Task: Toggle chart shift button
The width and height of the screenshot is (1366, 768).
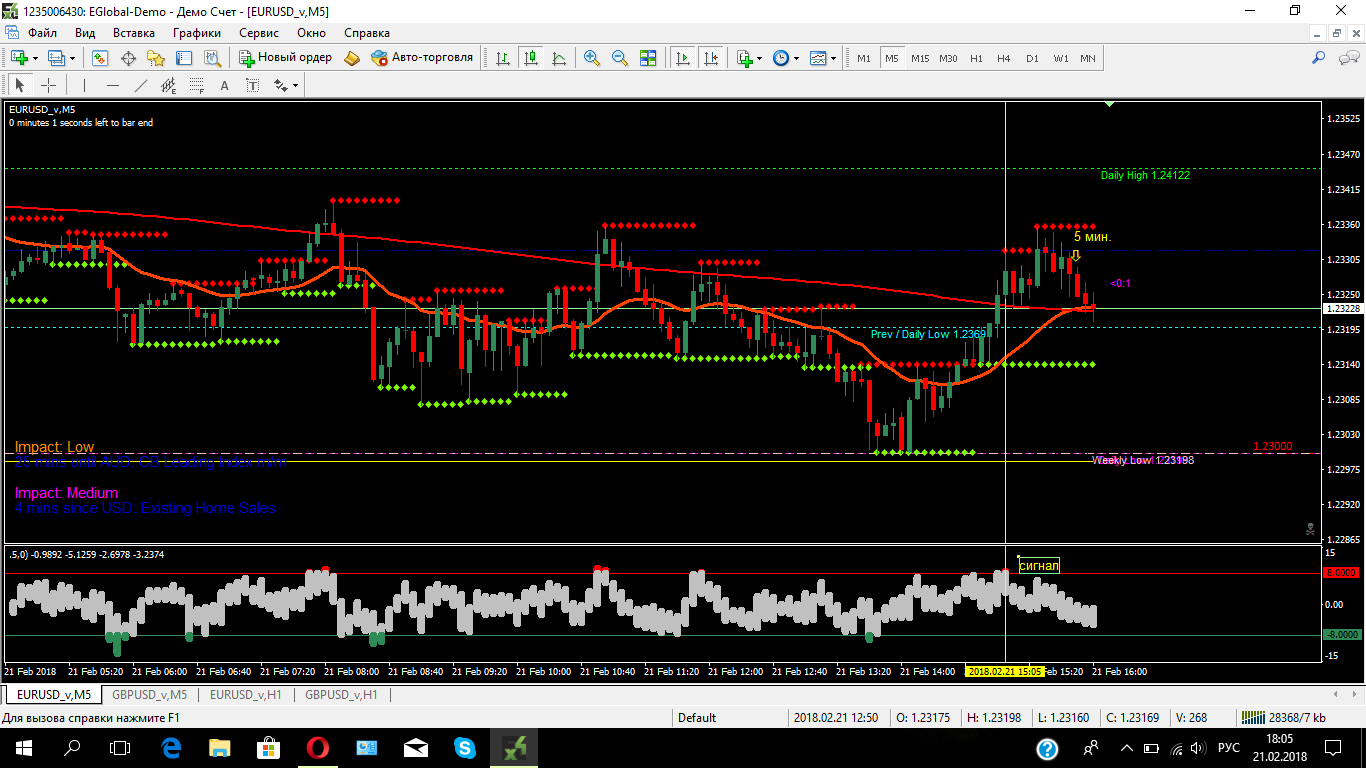Action: [x=711, y=58]
